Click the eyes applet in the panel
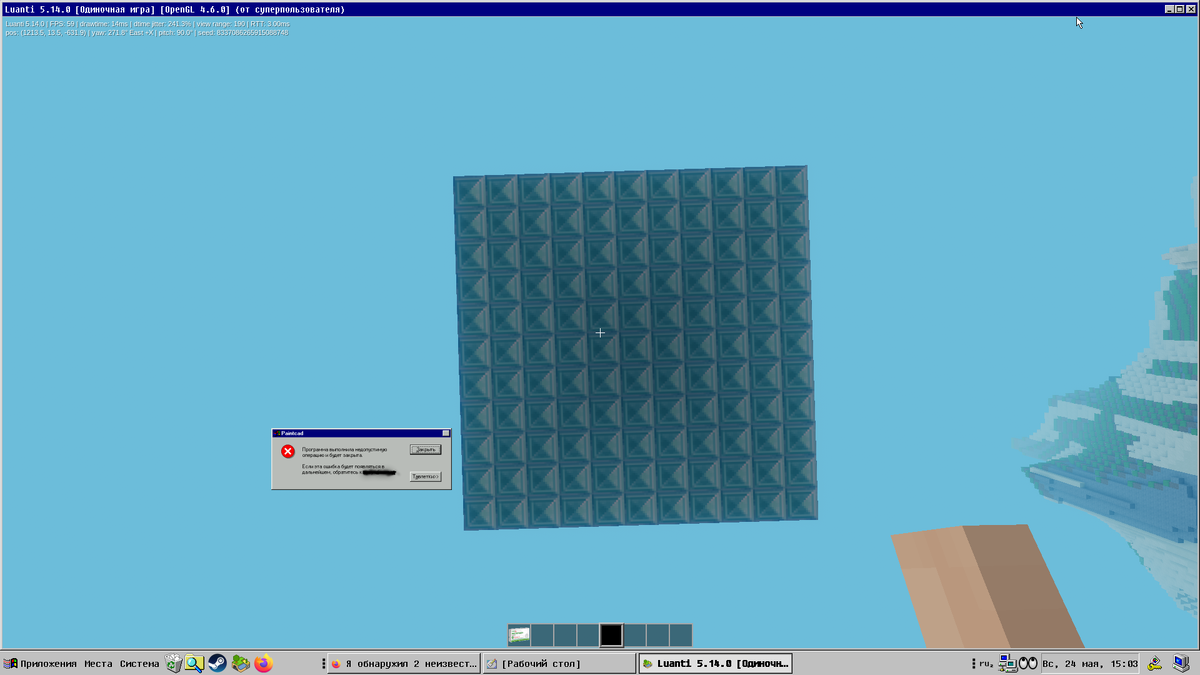Image resolution: width=1200 pixels, height=675 pixels. (x=1028, y=663)
